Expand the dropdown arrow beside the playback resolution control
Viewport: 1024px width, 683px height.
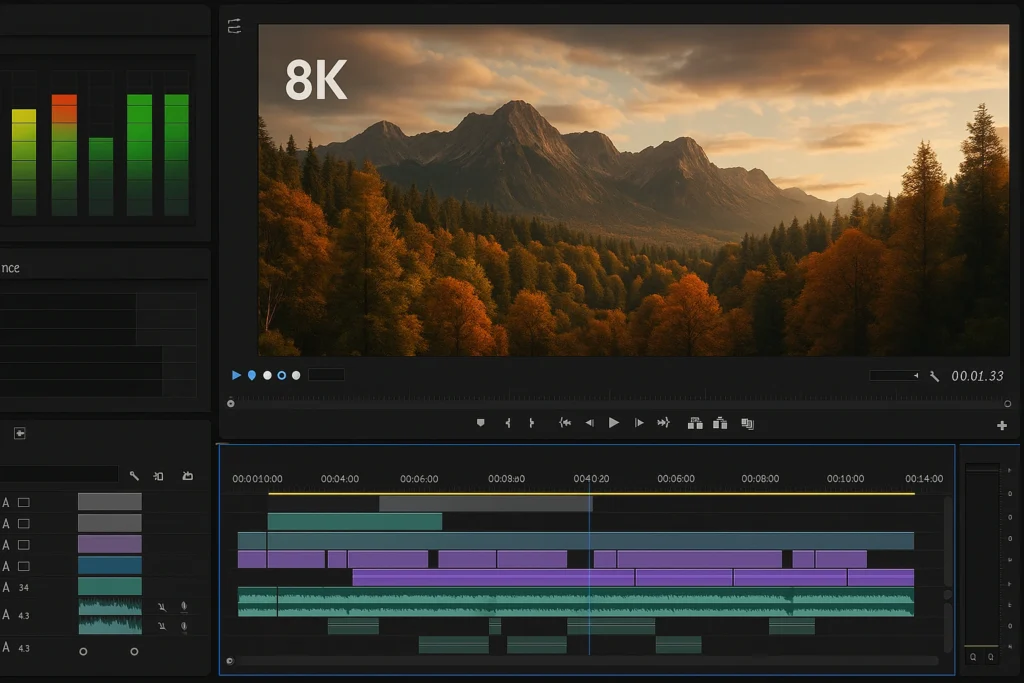[x=916, y=375]
